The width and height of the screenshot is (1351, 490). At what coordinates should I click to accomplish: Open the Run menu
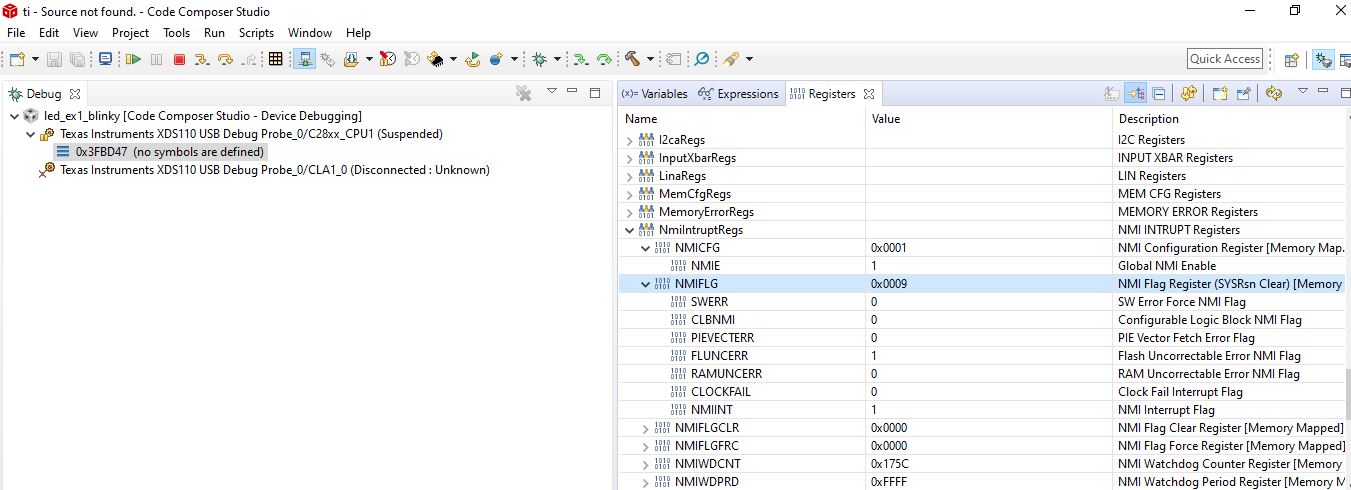coord(214,33)
